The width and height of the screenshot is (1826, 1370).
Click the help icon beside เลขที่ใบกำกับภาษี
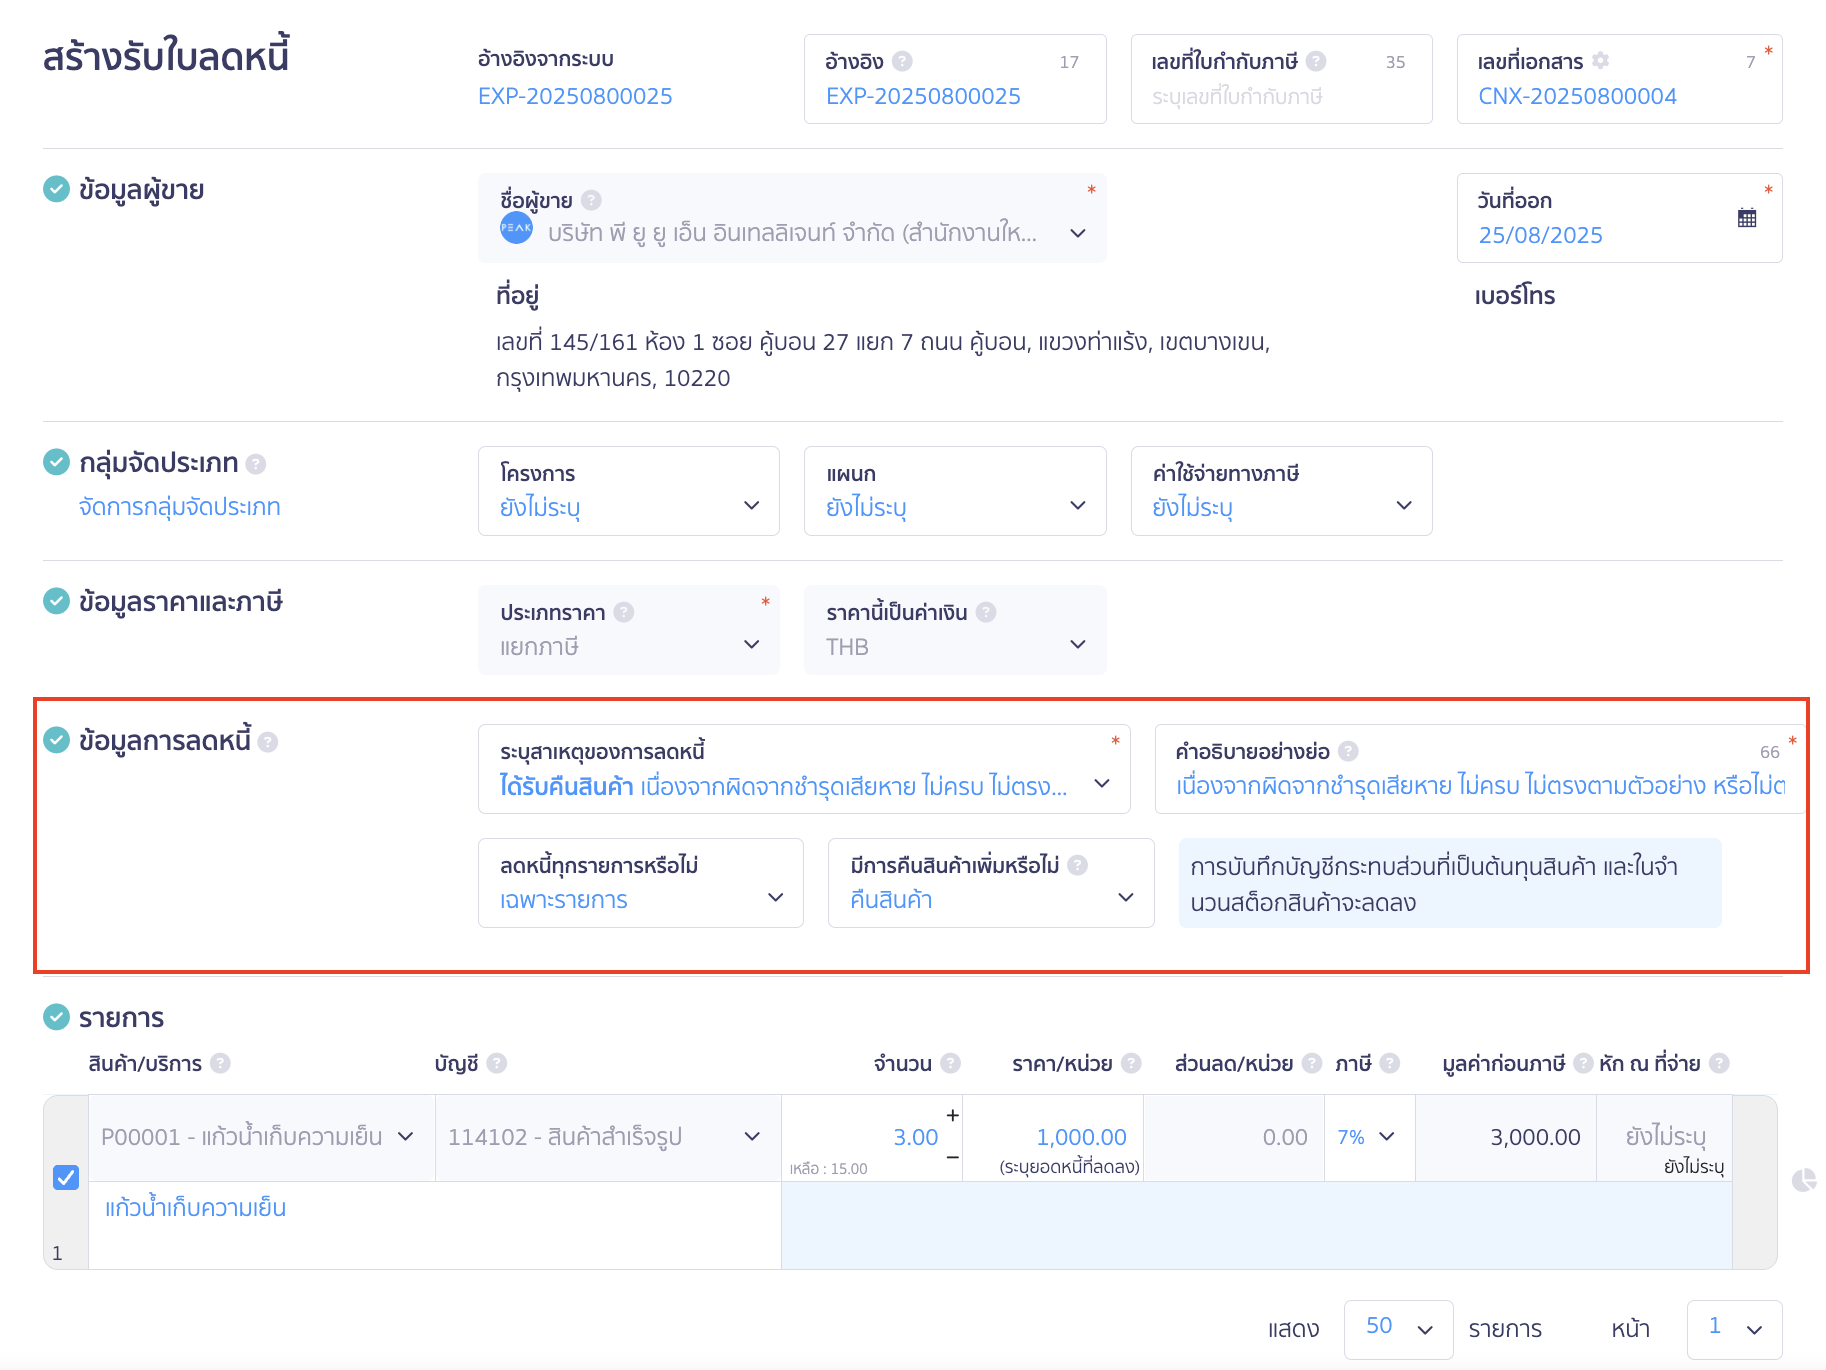point(1316,61)
